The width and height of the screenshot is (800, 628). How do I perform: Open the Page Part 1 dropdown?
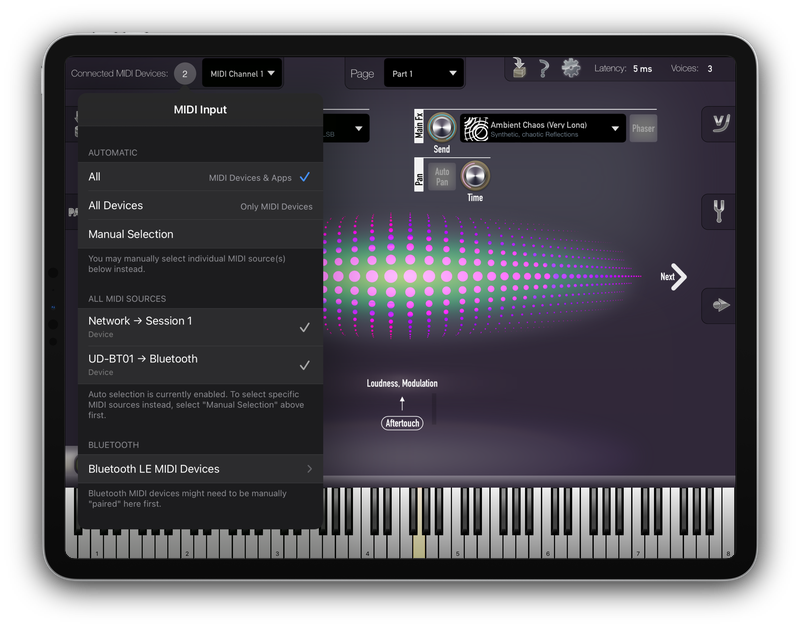[x=424, y=73]
